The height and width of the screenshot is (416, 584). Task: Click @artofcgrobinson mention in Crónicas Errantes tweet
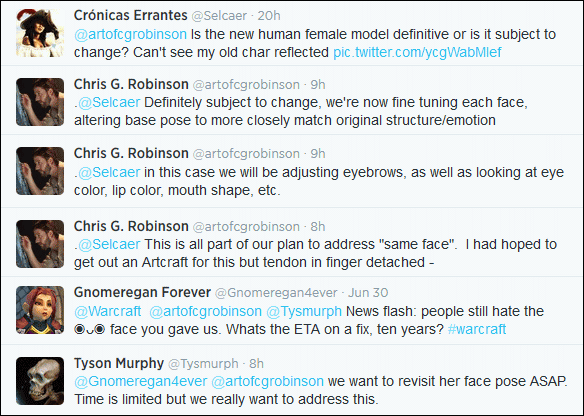point(130,34)
